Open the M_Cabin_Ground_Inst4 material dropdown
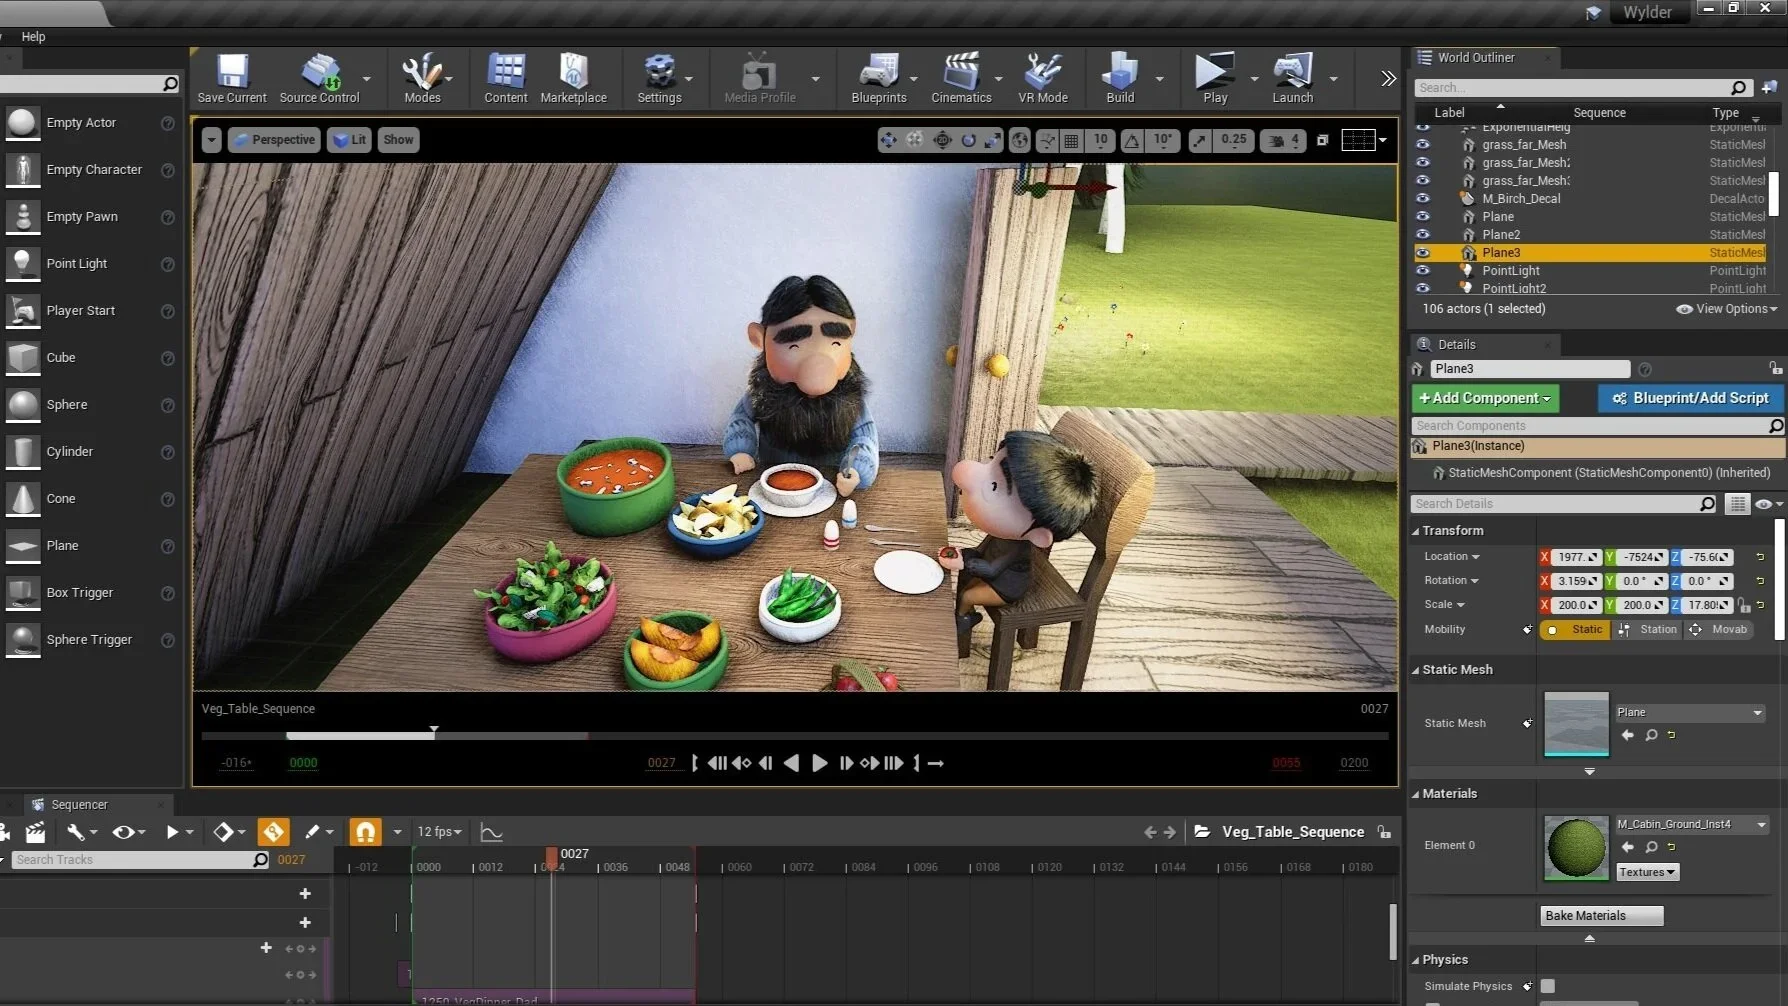 1692,824
